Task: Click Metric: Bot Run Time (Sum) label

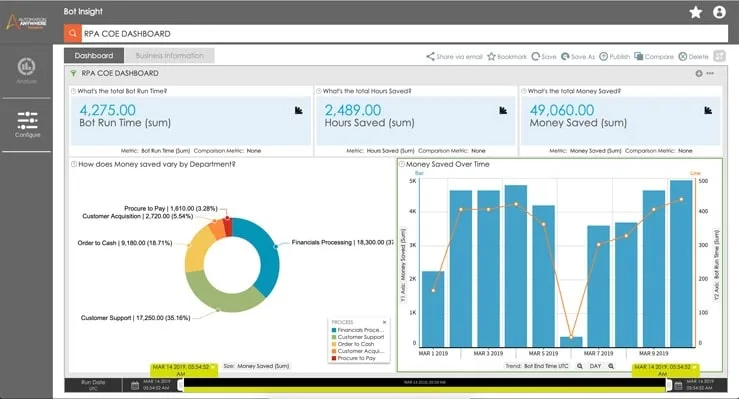Action: click(155, 151)
